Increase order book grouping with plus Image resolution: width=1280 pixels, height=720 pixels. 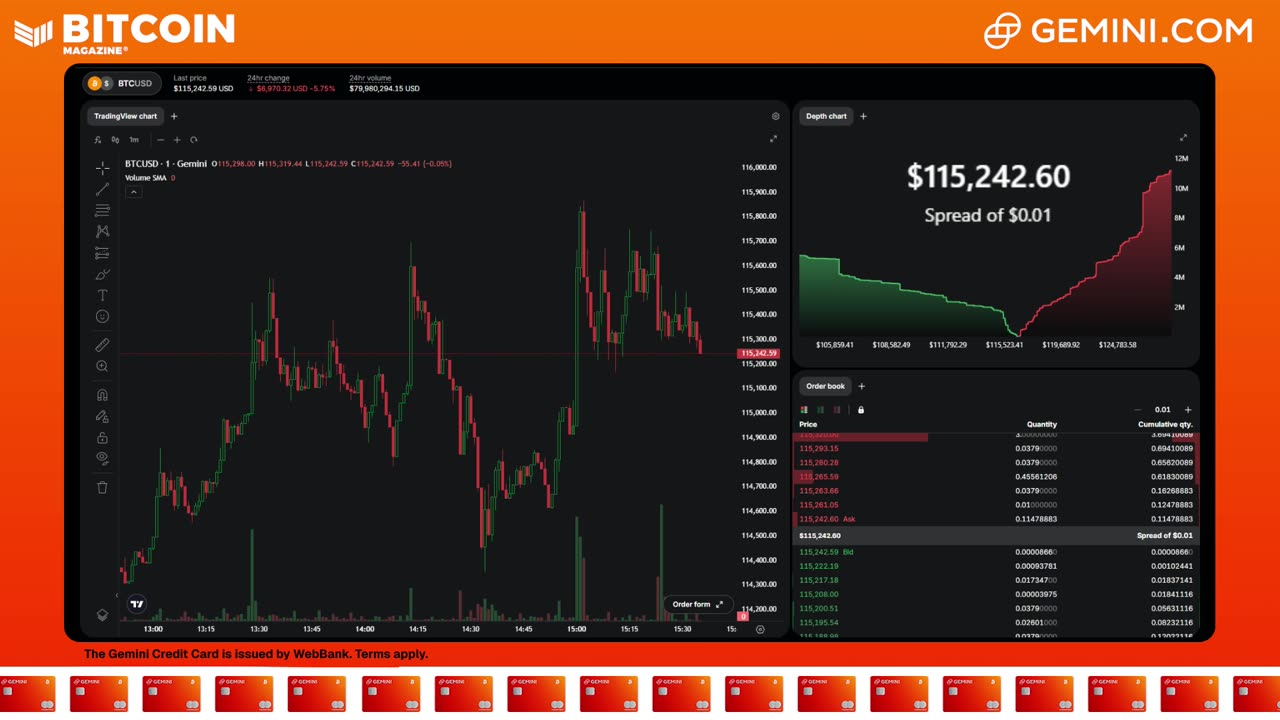1188,409
